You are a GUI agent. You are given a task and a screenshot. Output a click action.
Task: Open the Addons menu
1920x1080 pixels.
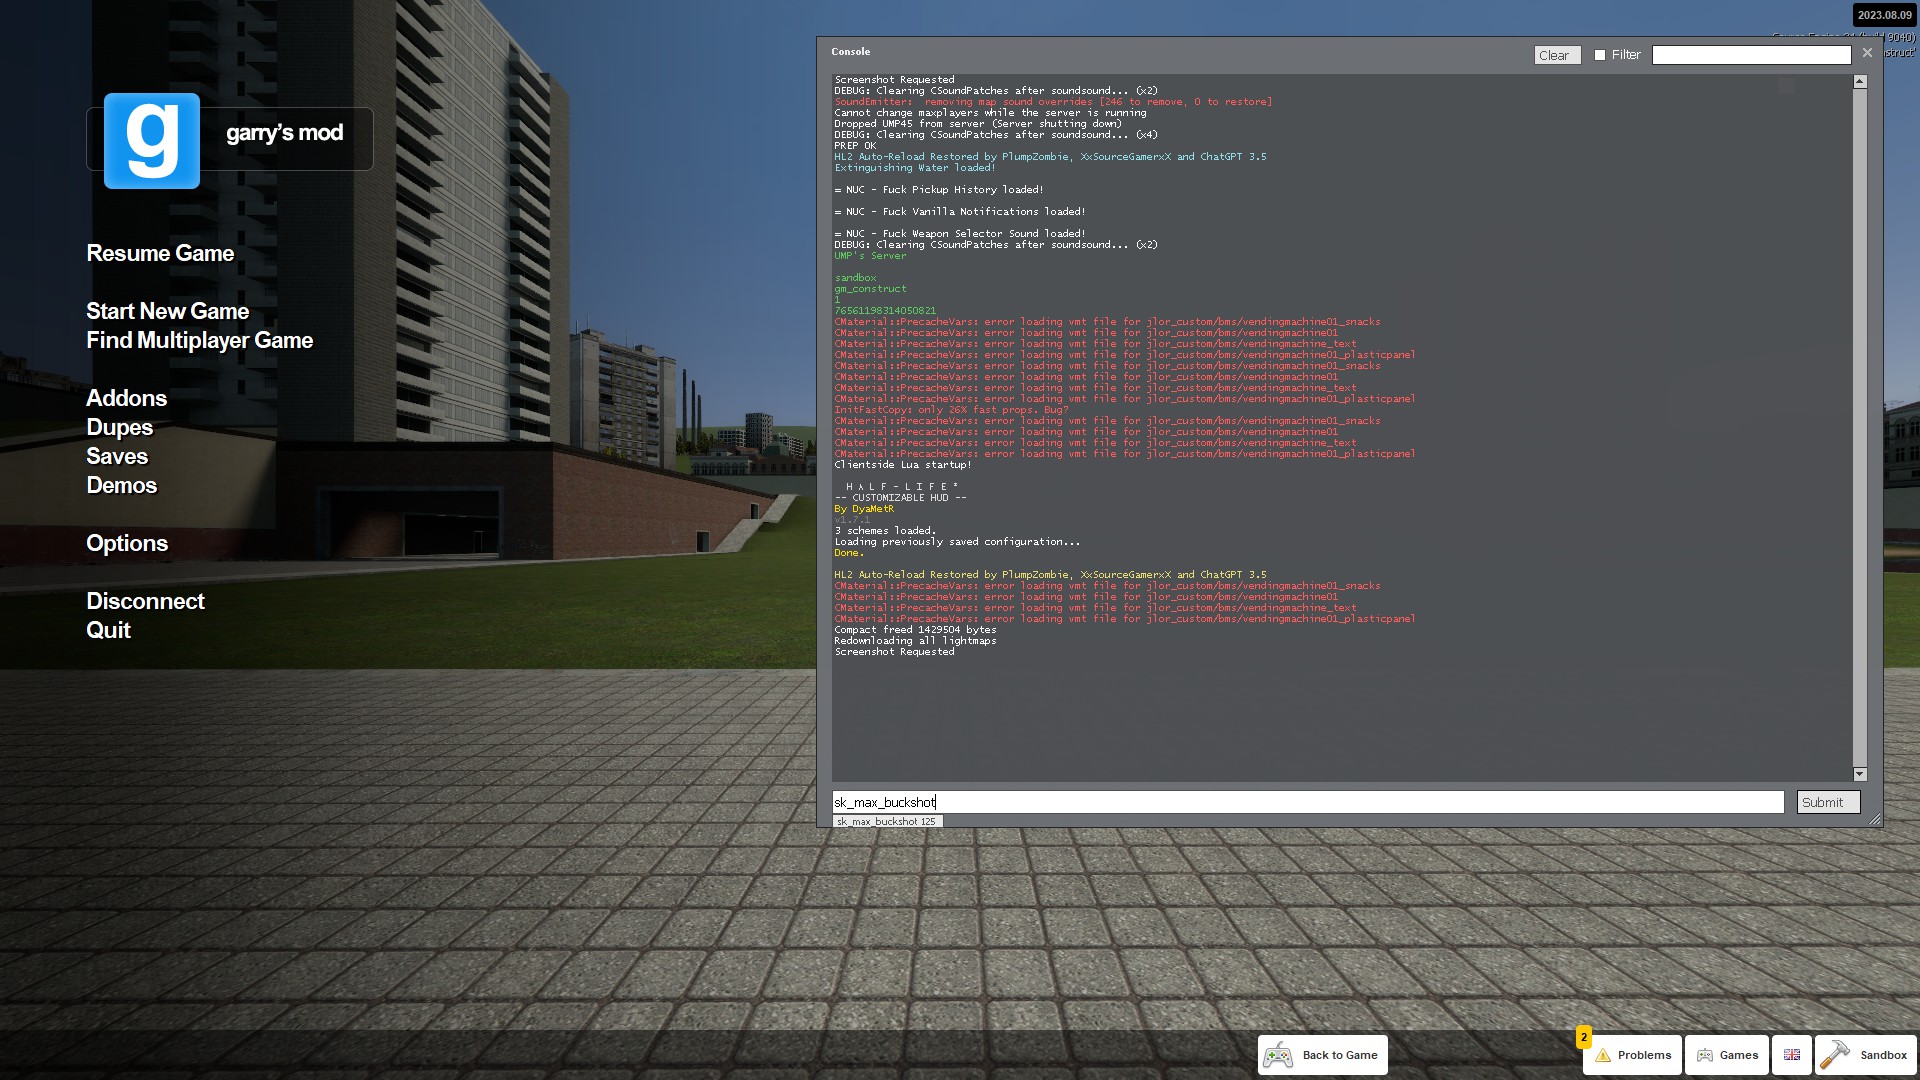[x=126, y=398]
